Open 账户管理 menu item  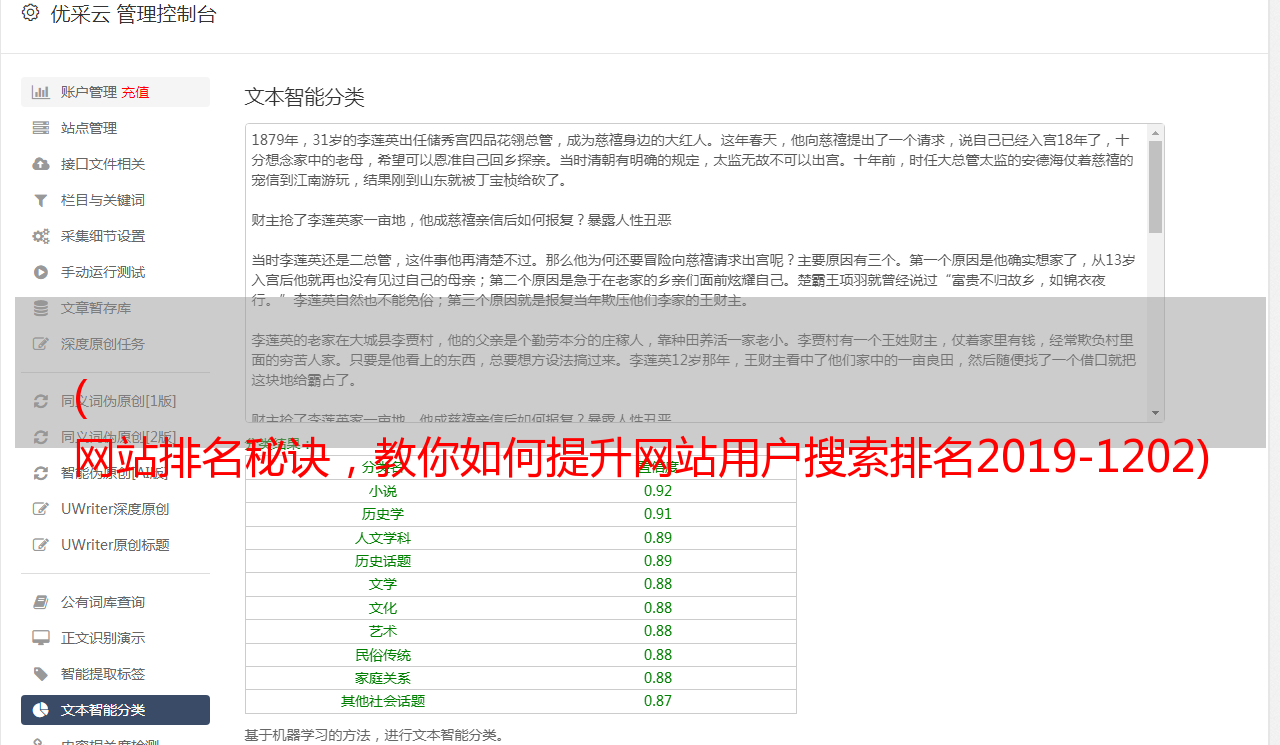point(115,92)
